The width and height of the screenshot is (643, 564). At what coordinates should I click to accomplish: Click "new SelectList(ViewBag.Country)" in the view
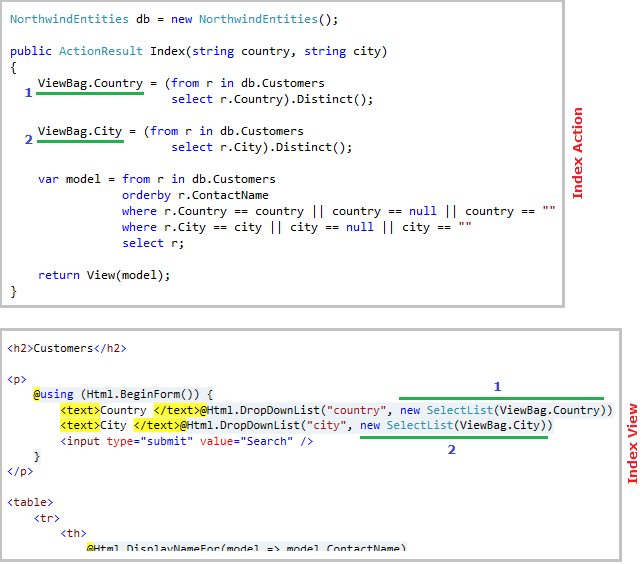[502, 410]
